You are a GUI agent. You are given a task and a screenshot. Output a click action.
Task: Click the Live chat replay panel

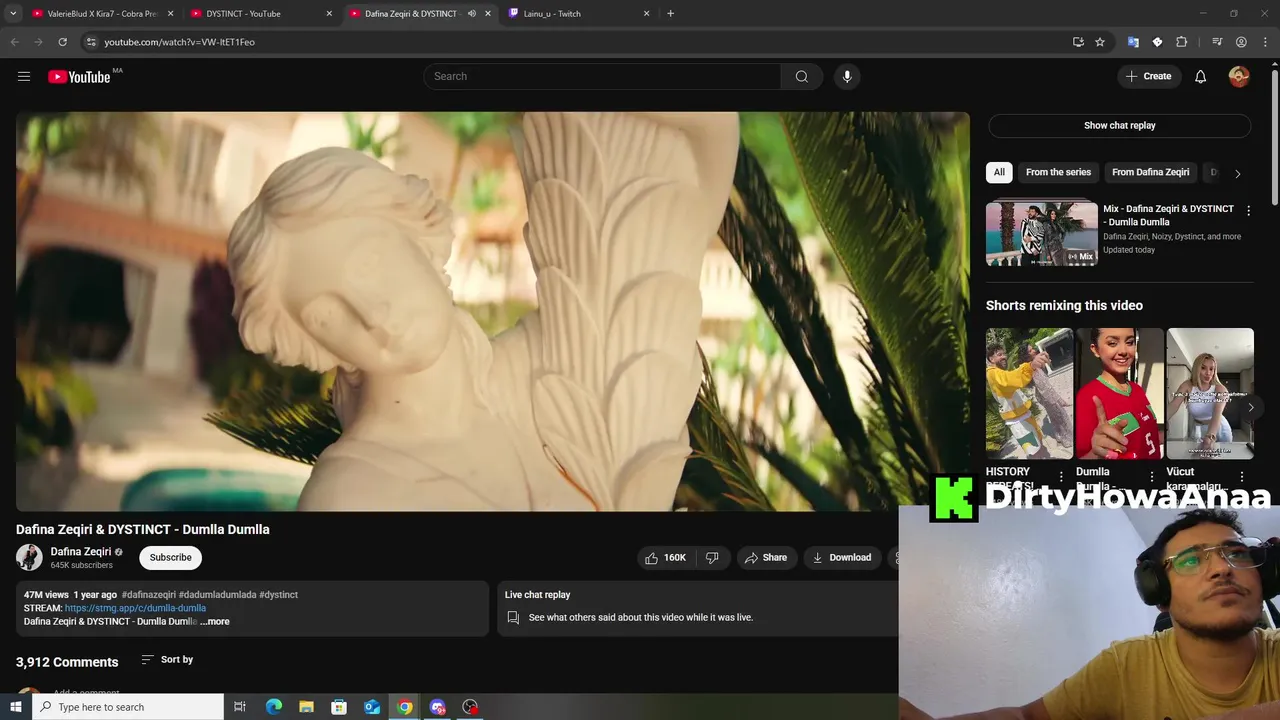pyautogui.click(x=697, y=608)
